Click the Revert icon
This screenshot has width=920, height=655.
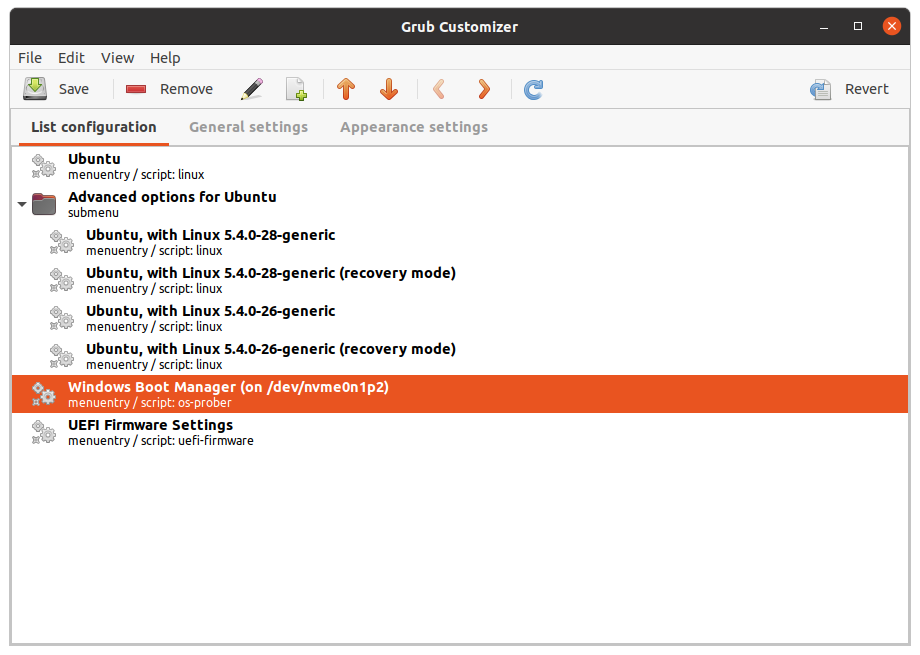[821, 89]
